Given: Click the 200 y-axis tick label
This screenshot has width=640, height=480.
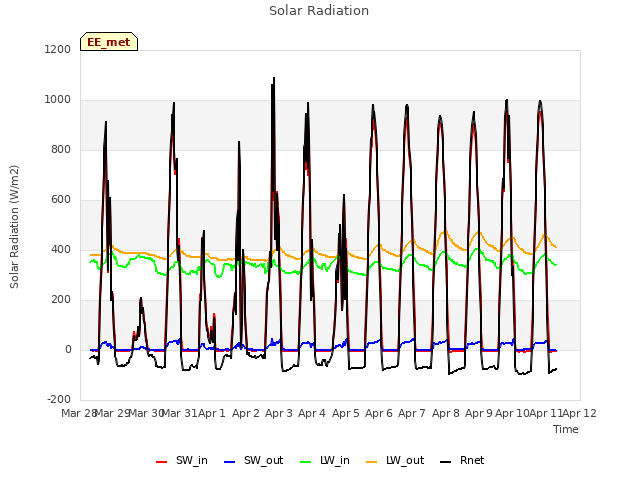Looking at the screenshot, I should click(61, 300).
